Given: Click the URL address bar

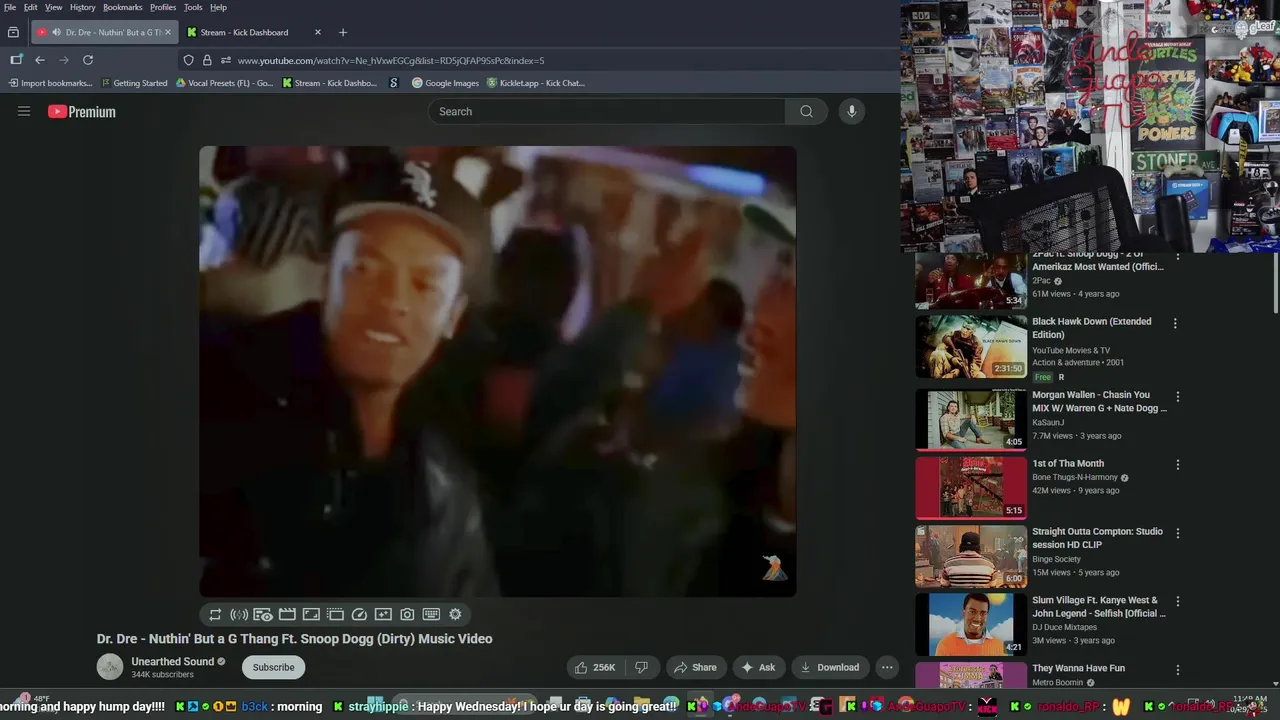Looking at the screenshot, I should (540, 60).
